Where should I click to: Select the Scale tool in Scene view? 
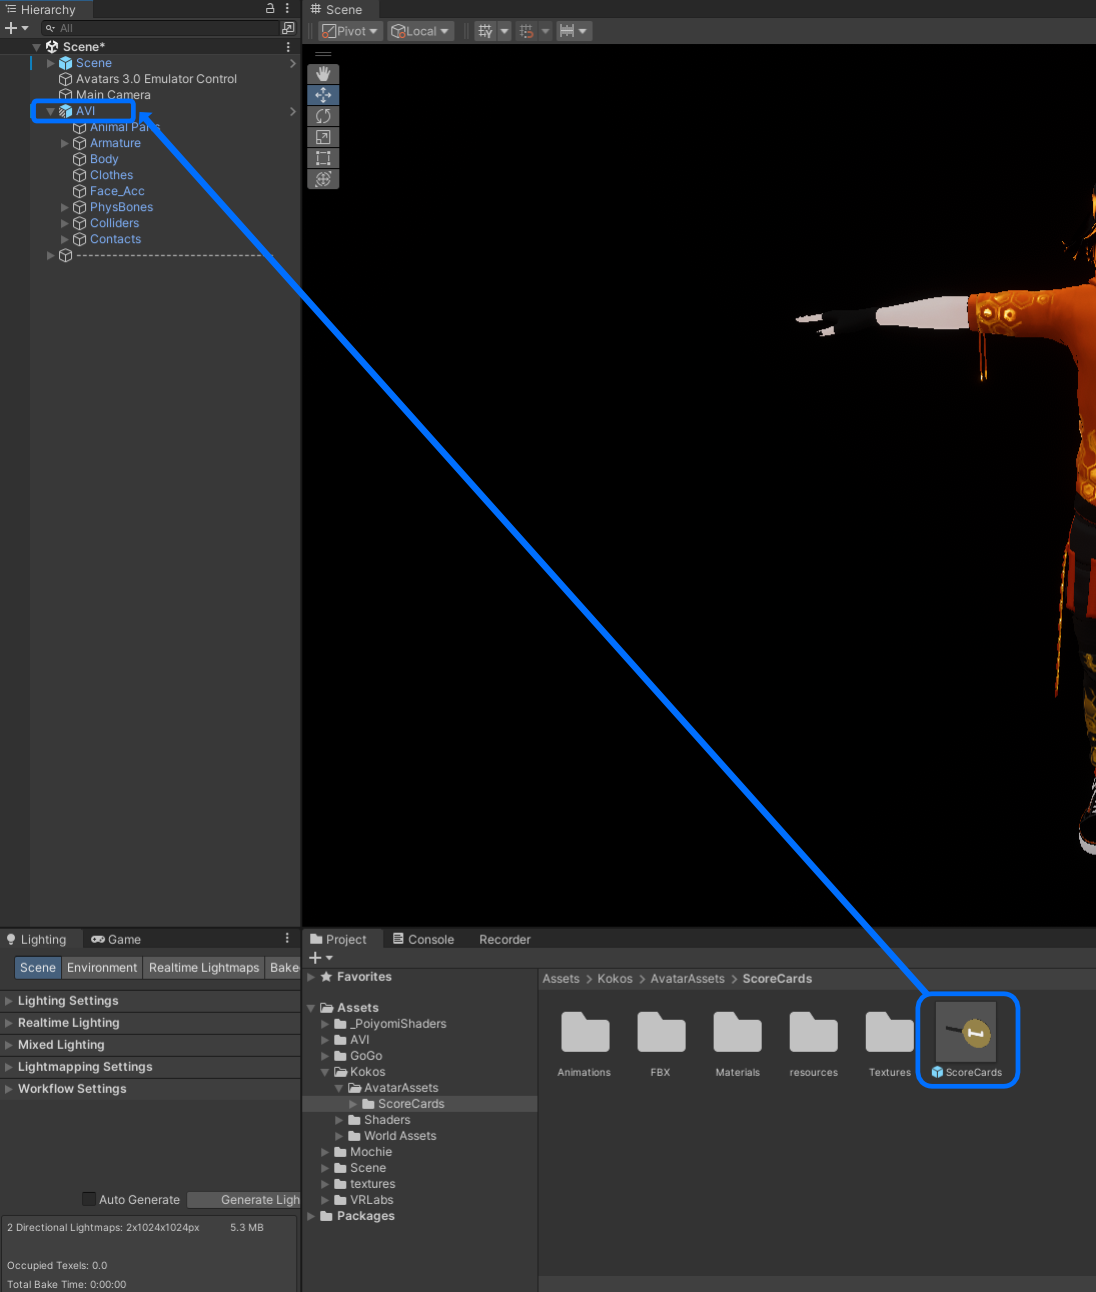click(x=323, y=137)
